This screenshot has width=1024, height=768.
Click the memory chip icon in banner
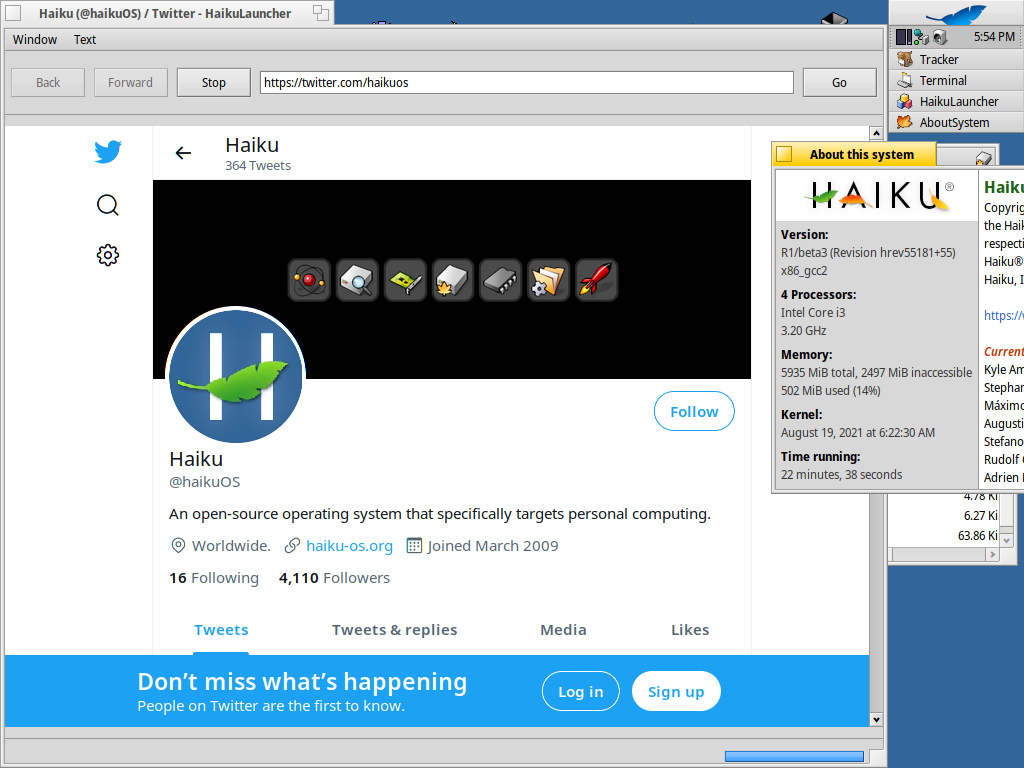(x=500, y=280)
